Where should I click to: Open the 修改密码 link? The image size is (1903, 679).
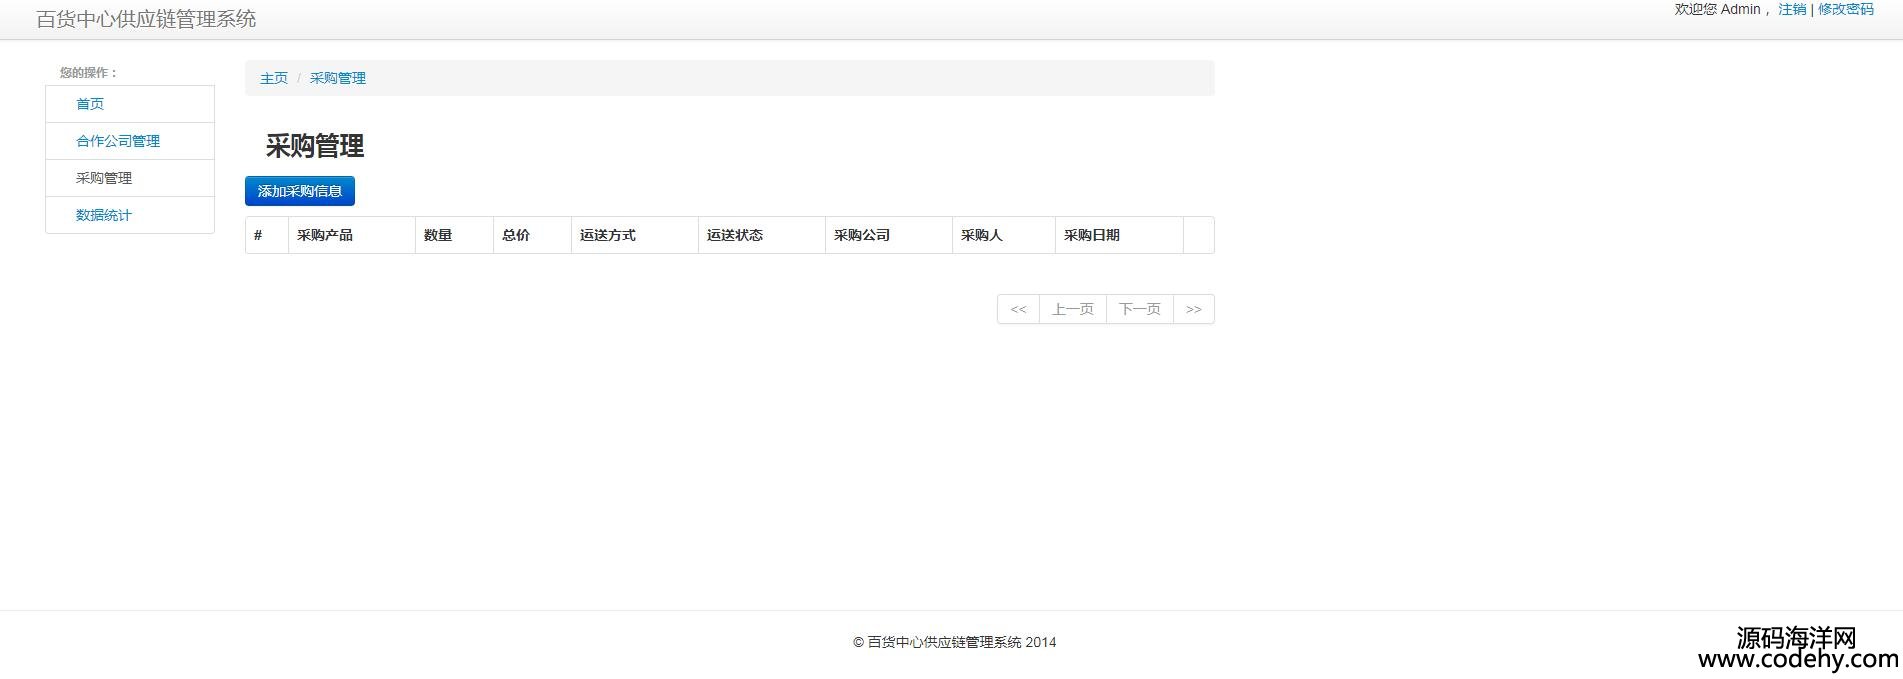(x=1845, y=9)
